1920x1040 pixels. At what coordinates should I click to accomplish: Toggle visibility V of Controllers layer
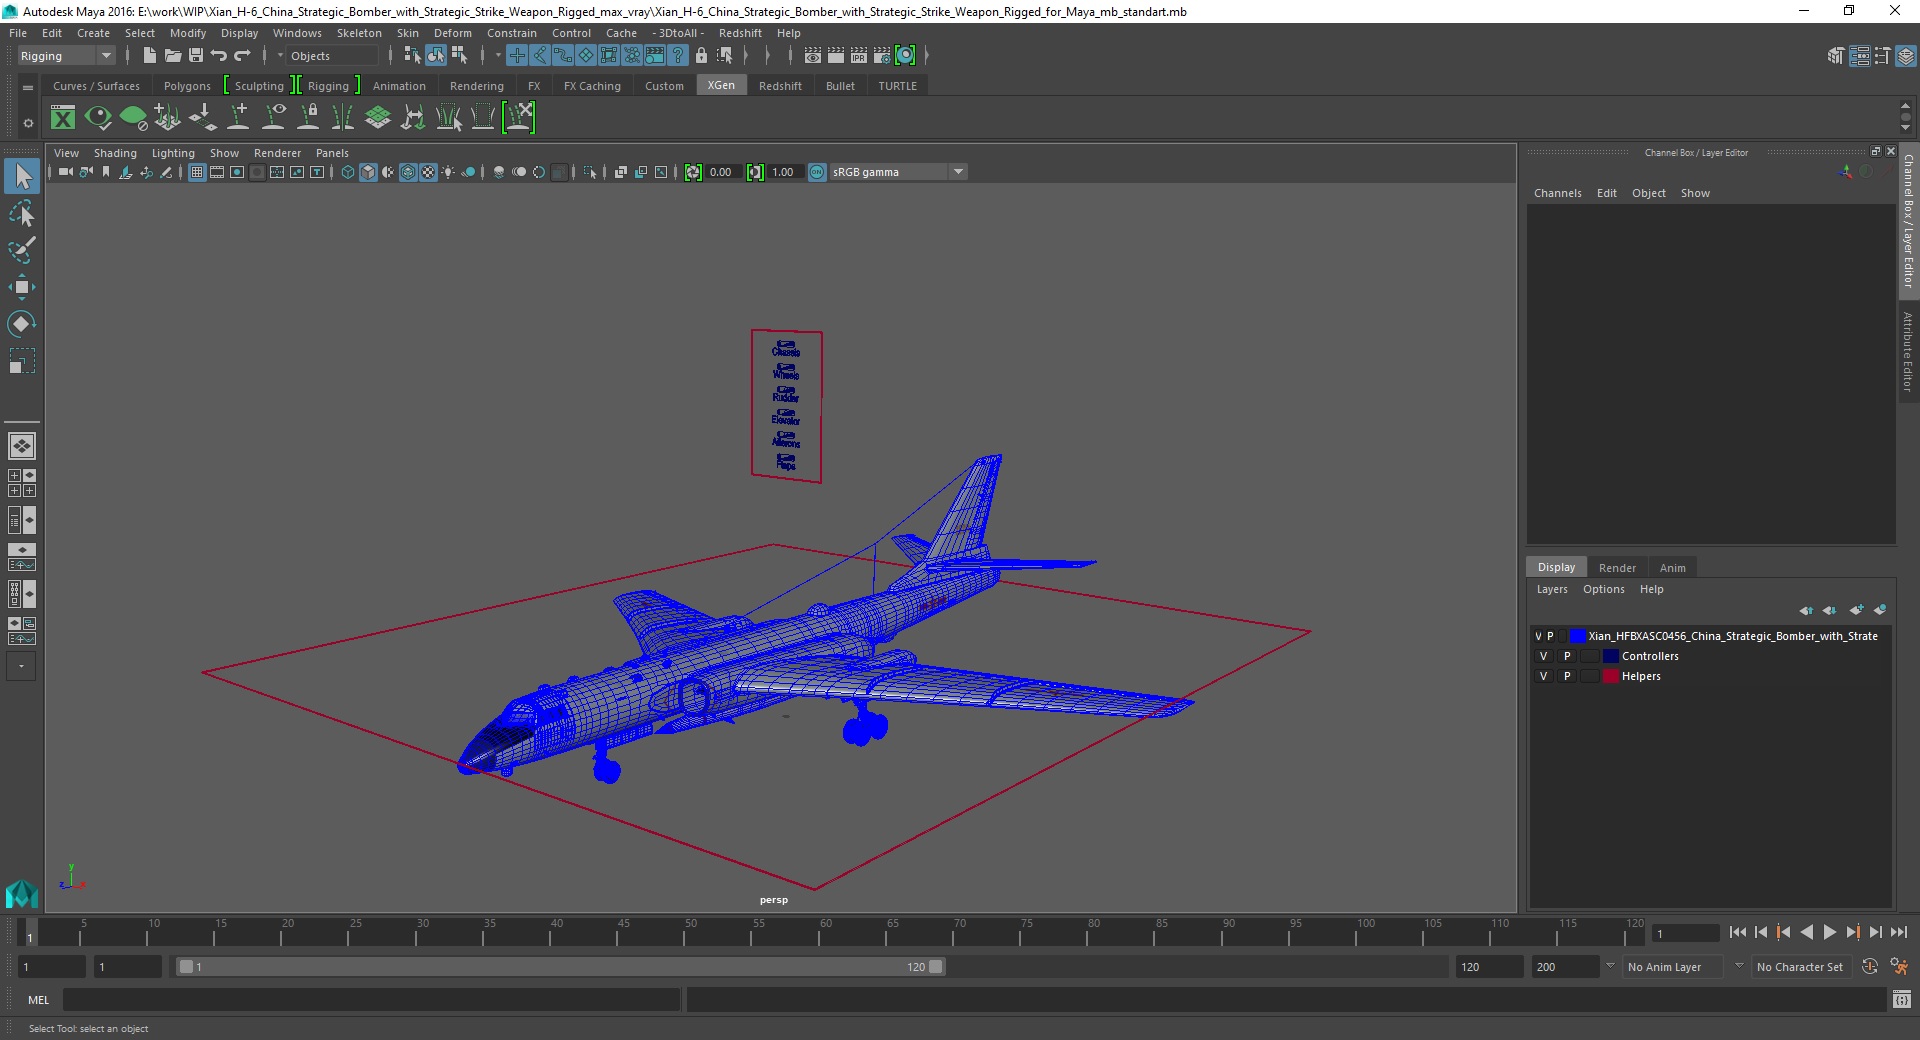tap(1543, 656)
